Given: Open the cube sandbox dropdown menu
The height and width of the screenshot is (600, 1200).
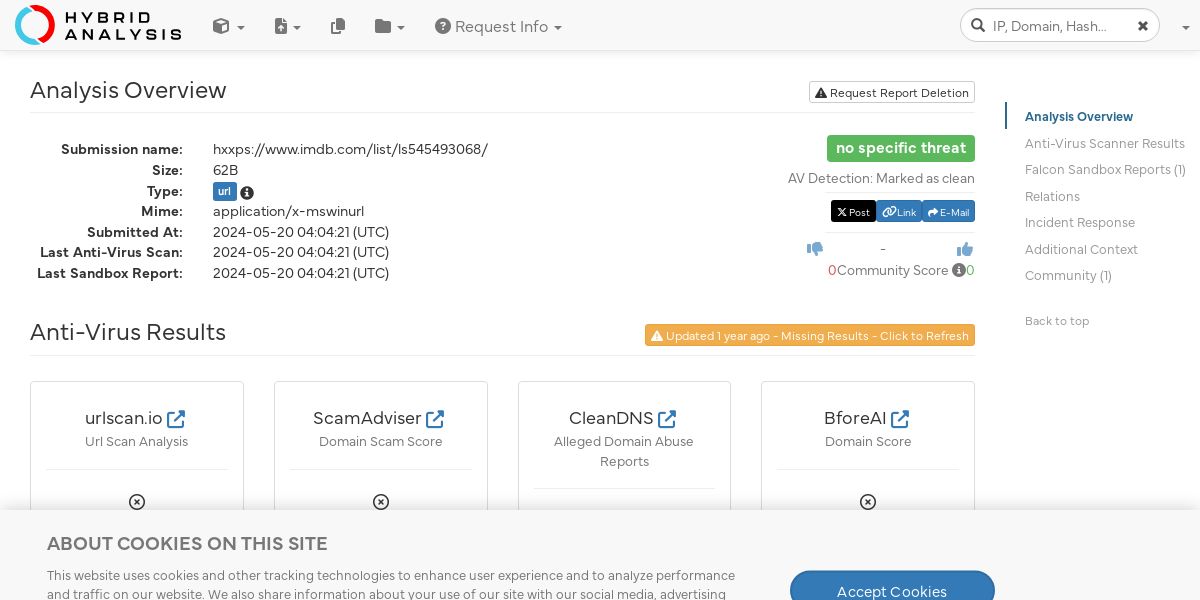Looking at the screenshot, I should pos(229,27).
